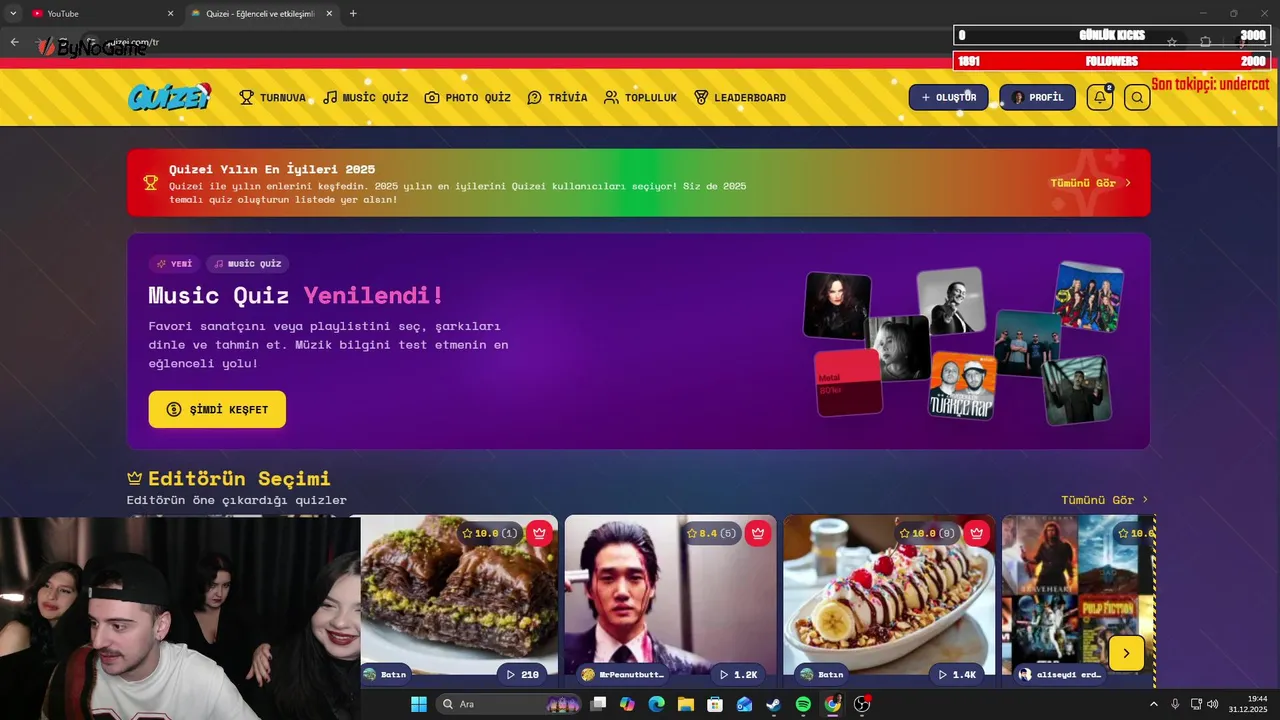Open Task View on the taskbar
The width and height of the screenshot is (1280, 720).
pyautogui.click(x=598, y=704)
